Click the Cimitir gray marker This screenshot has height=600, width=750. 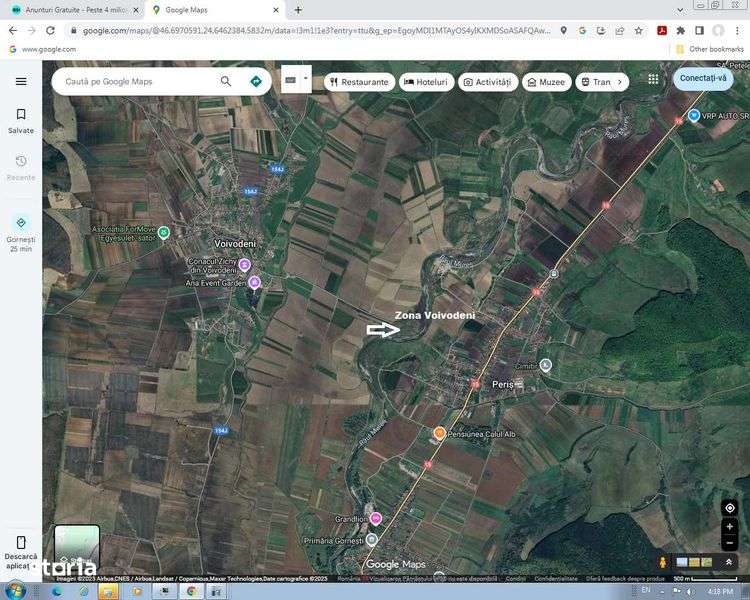[545, 365]
